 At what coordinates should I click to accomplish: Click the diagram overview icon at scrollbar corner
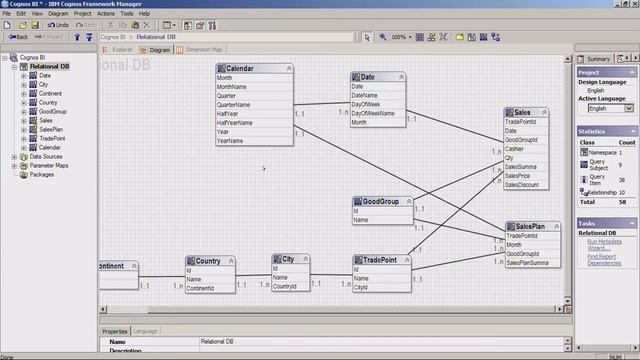tap(567, 309)
